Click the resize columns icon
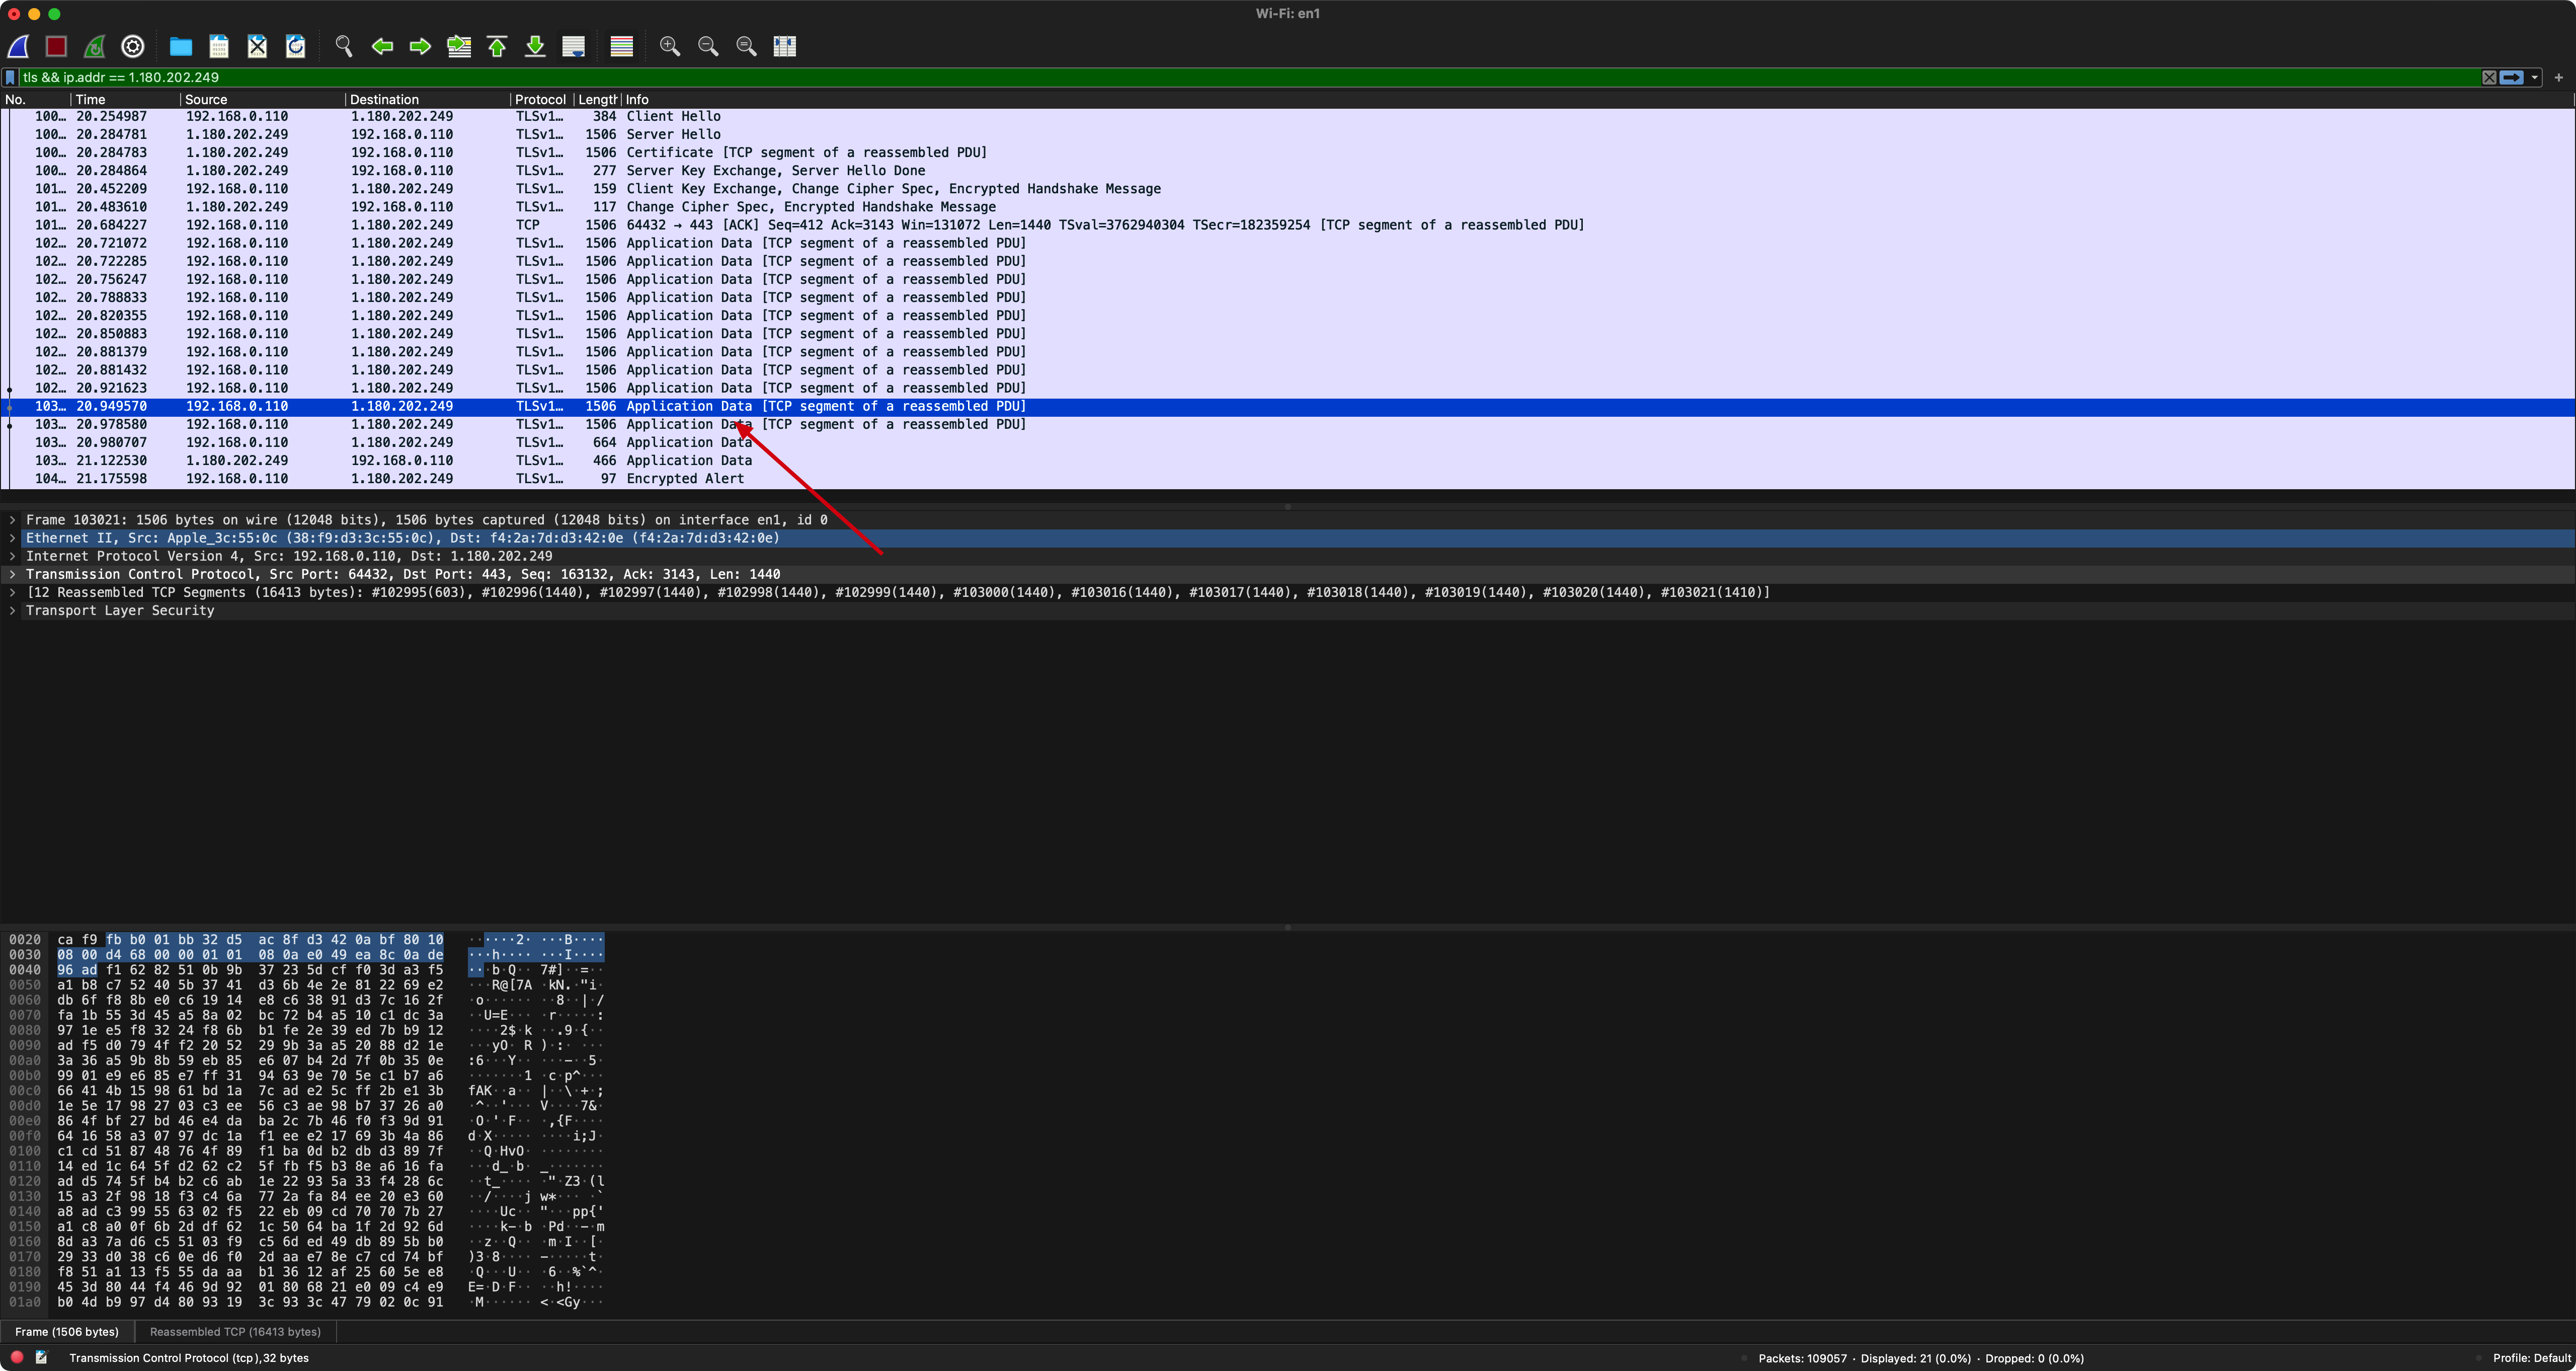 coord(785,46)
